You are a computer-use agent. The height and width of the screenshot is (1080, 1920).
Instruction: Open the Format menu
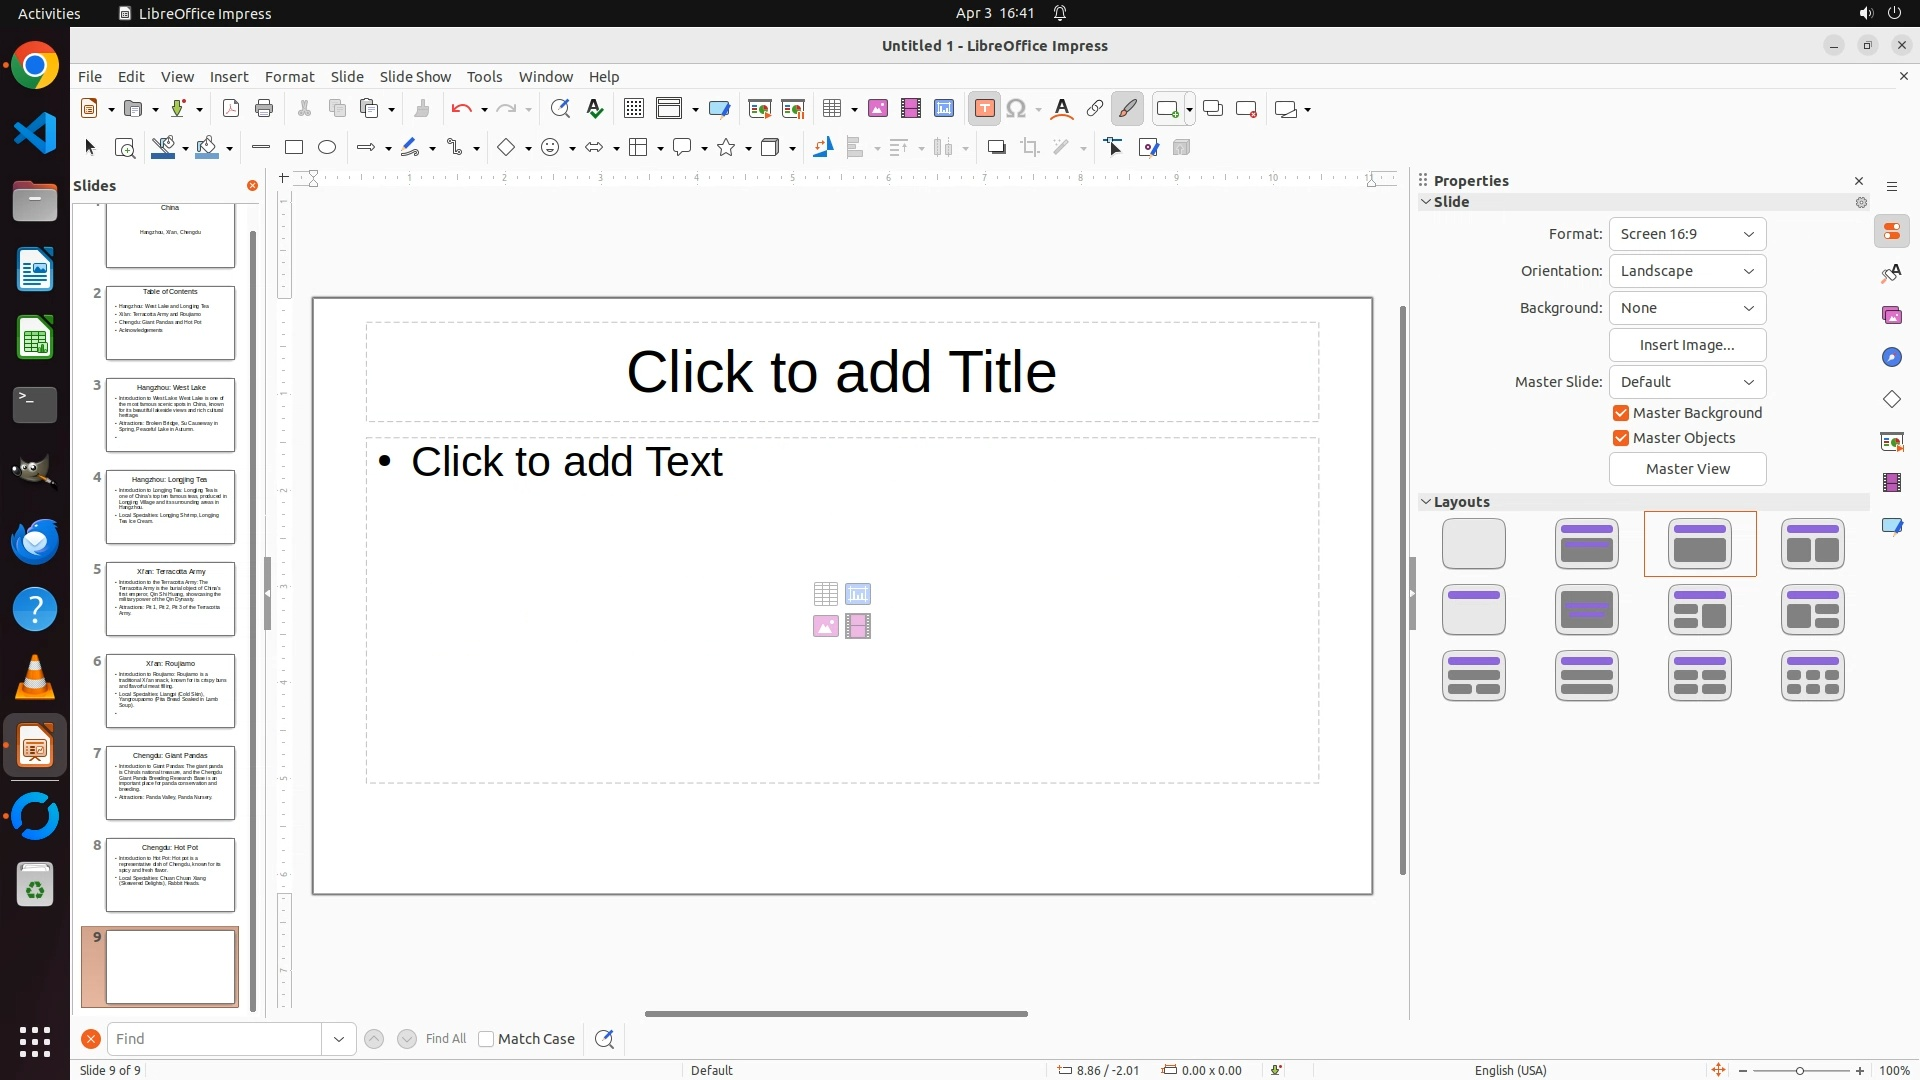289,77
